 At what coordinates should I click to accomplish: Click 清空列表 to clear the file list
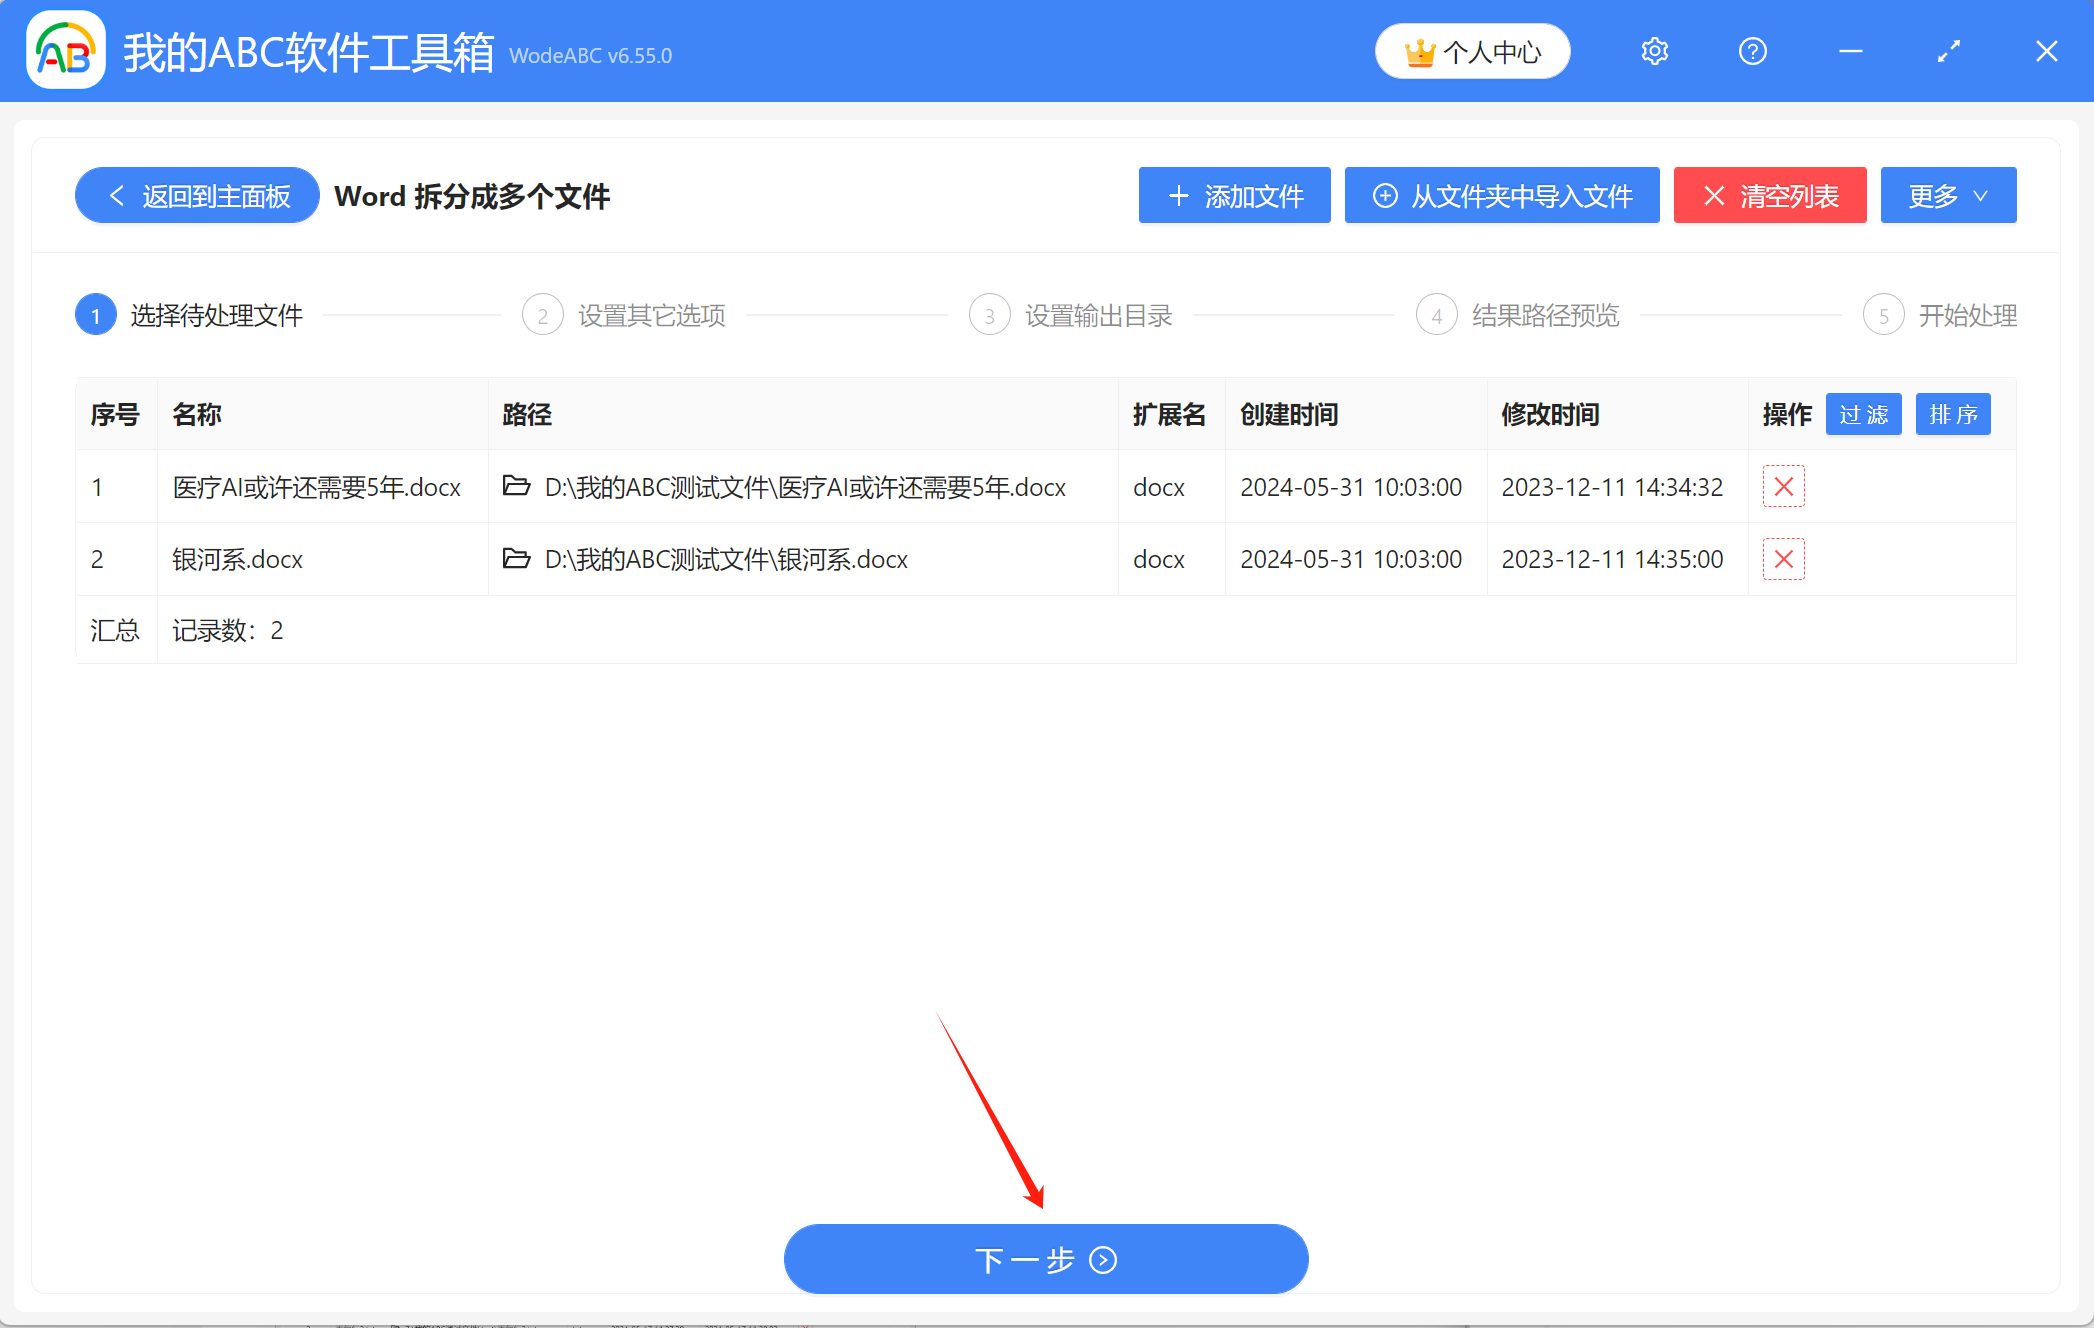pos(1769,195)
